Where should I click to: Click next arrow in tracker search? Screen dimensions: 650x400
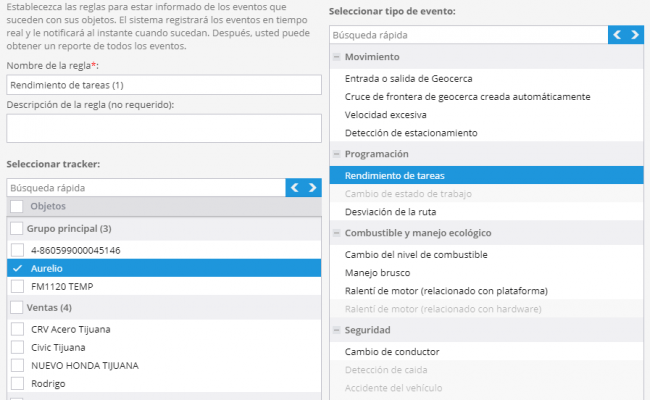click(x=313, y=188)
